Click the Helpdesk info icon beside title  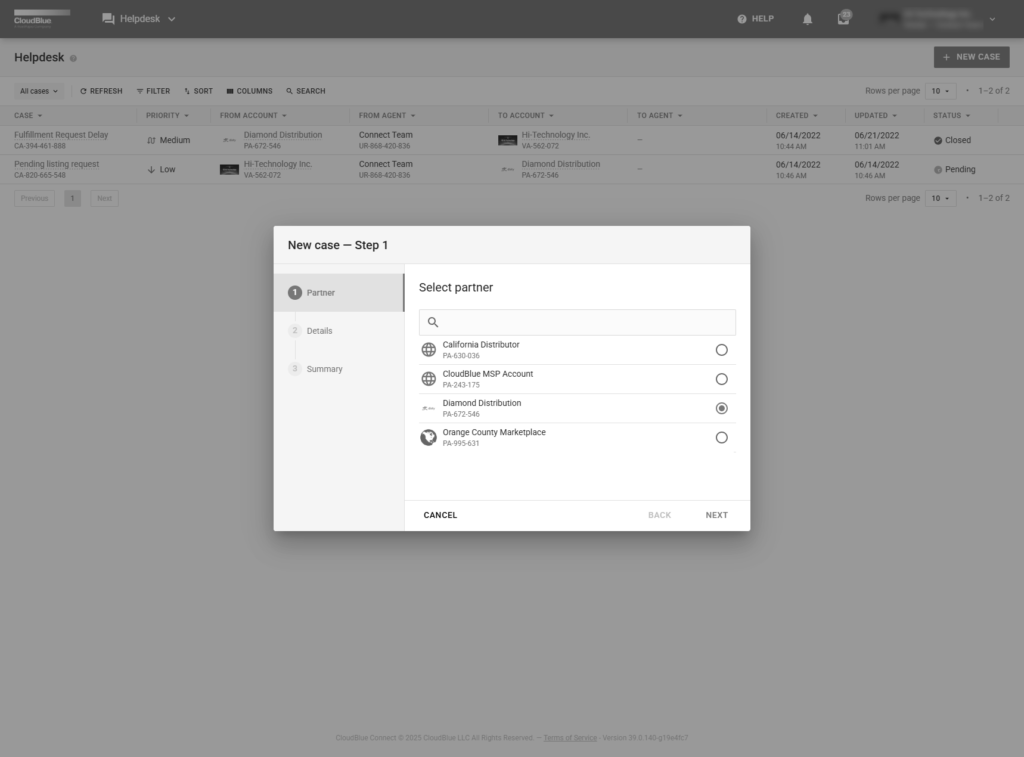tap(74, 58)
